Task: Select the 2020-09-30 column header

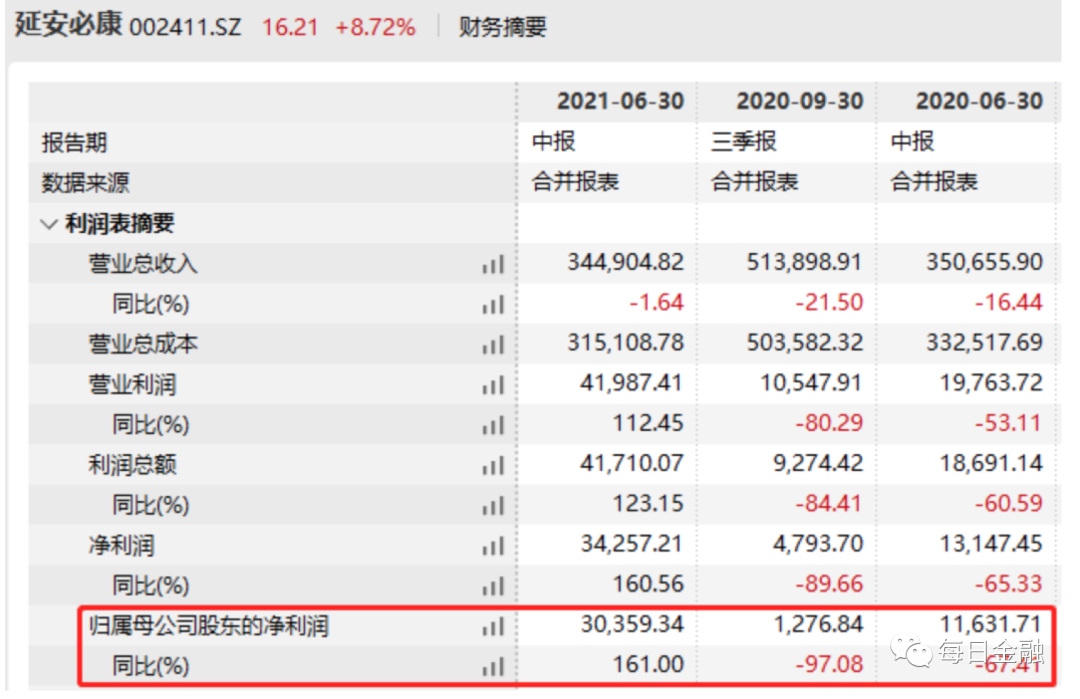Action: point(800,101)
